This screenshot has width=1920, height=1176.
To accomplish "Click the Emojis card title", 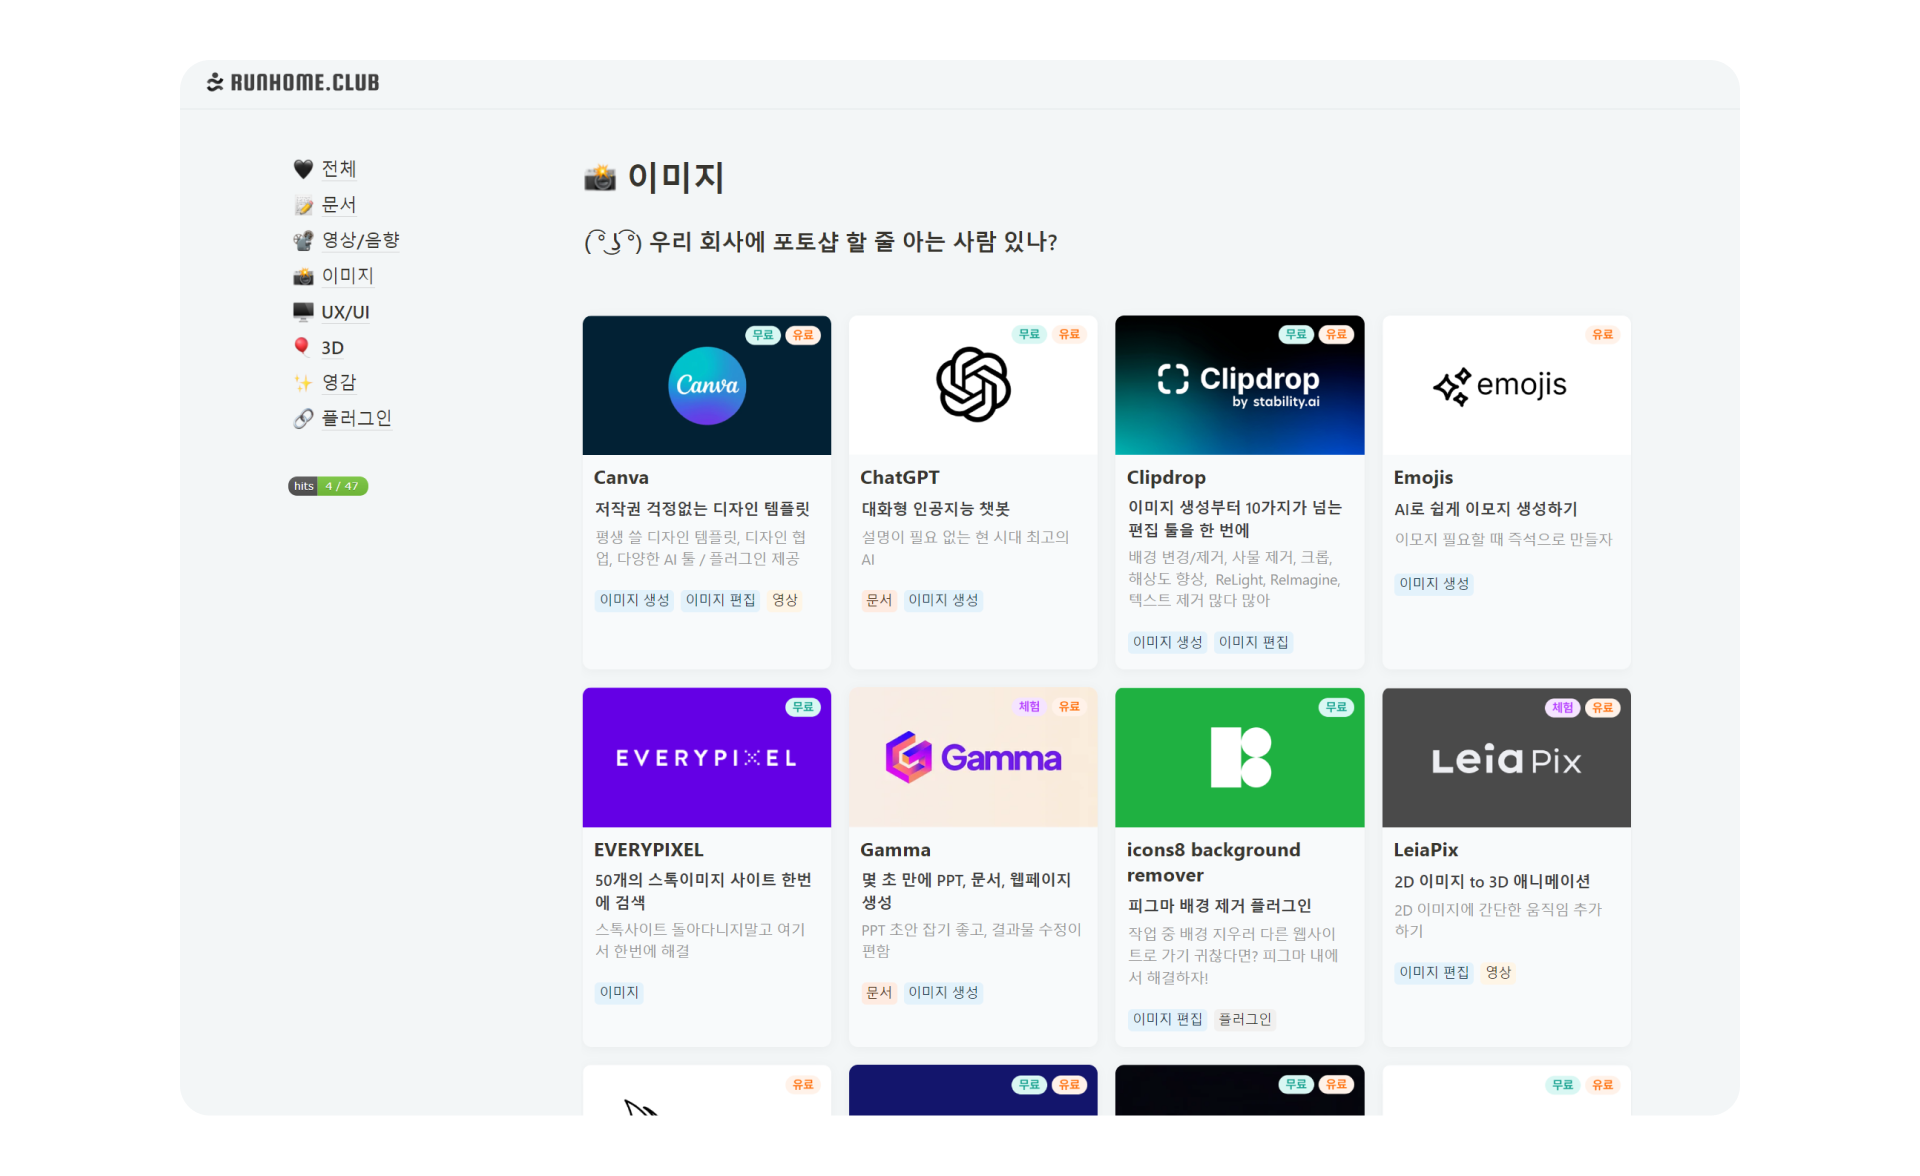I will coord(1423,478).
